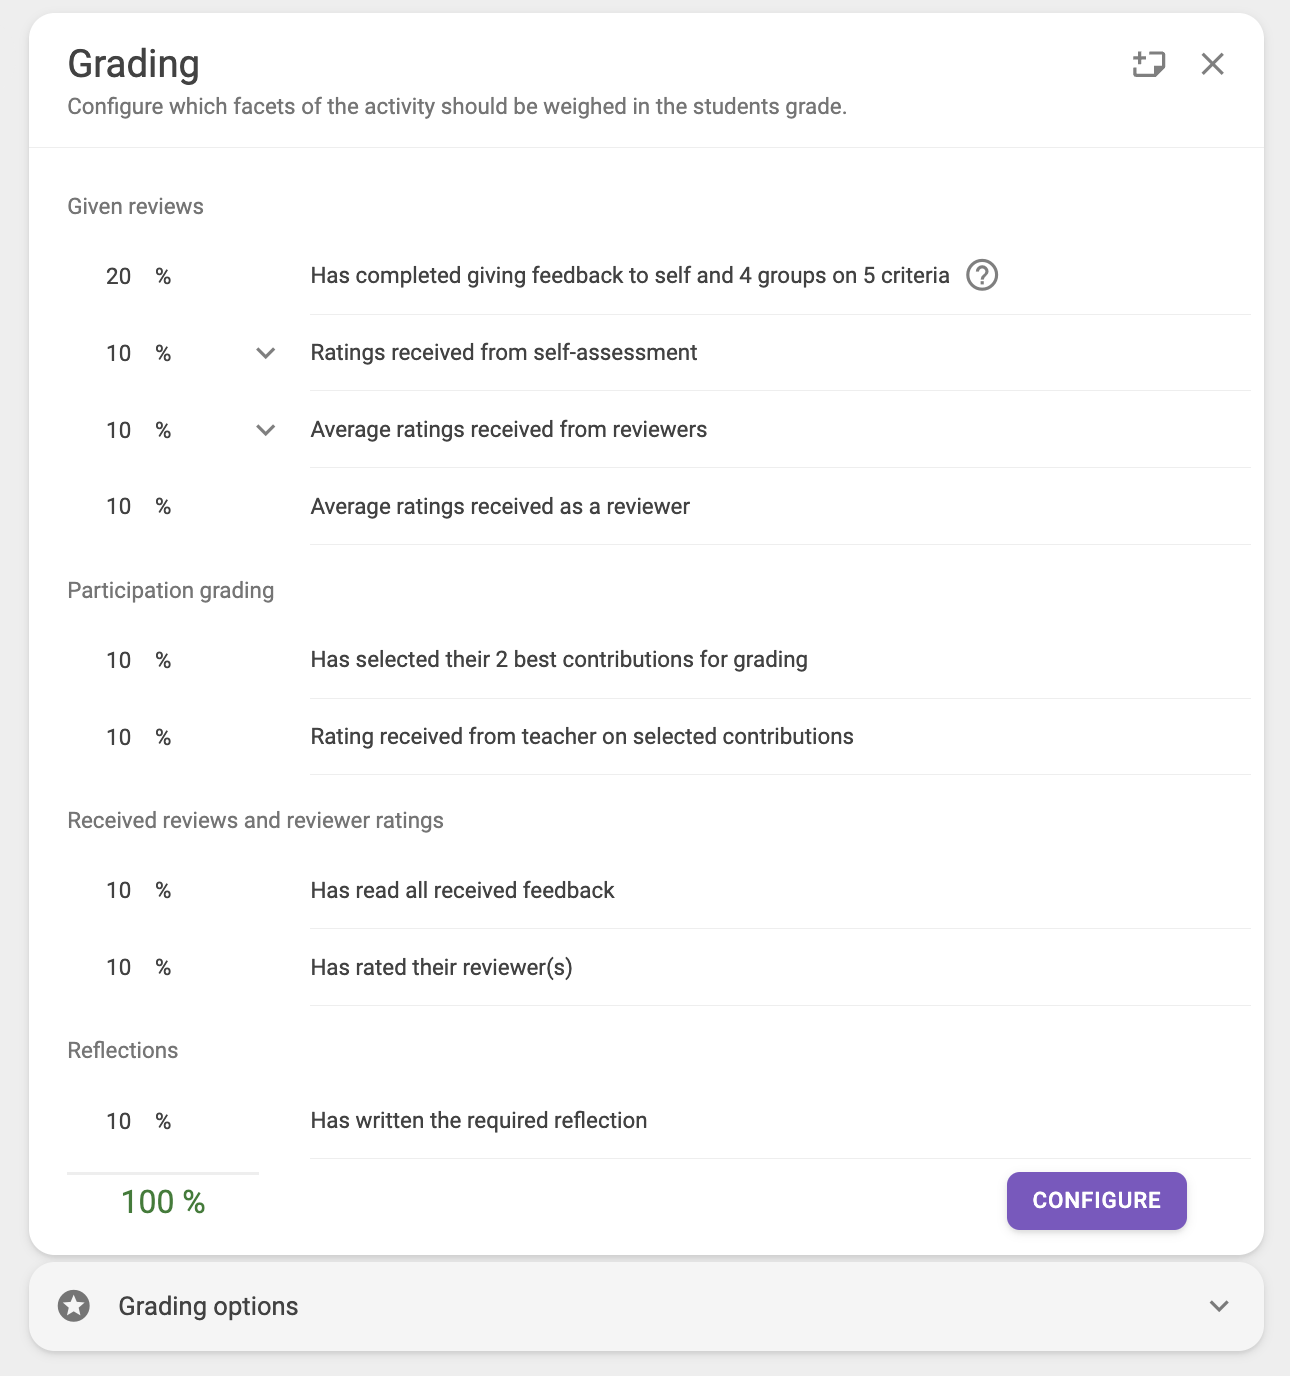Edit weight for Rating received from teacher
The height and width of the screenshot is (1376, 1290).
[x=119, y=737]
